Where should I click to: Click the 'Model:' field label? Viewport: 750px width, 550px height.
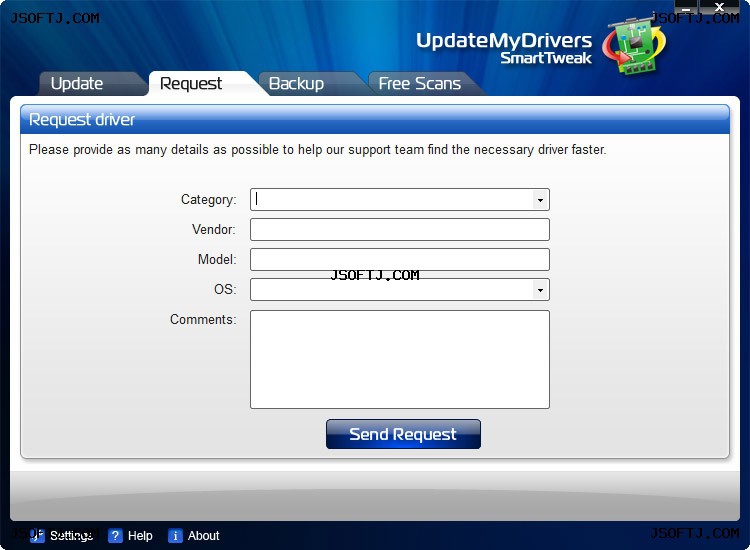pos(217,260)
